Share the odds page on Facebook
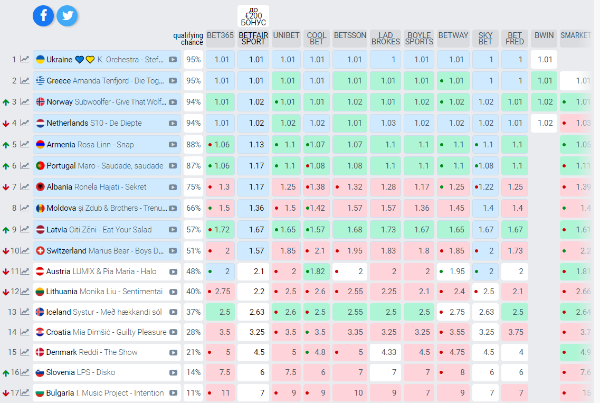Viewport: 600px width, 403px height. point(44,15)
